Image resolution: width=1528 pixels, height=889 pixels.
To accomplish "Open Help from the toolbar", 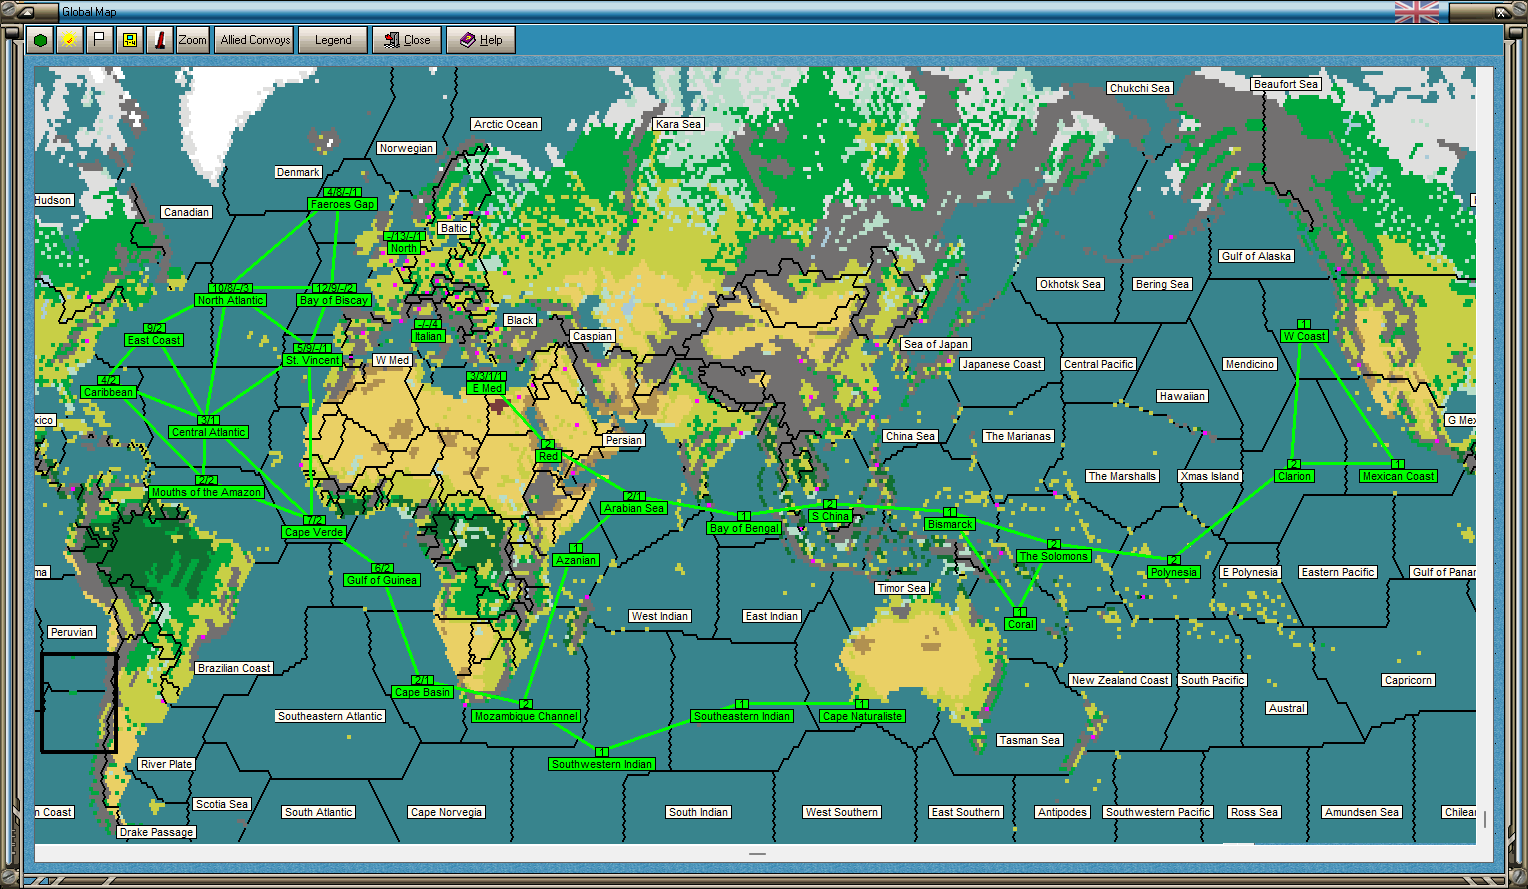I will pos(481,40).
